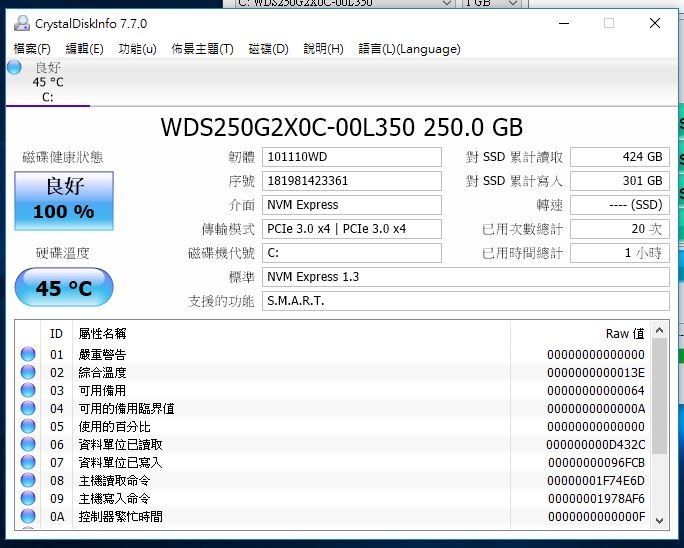
Task: Click status orb for attribute 04 可用的備用臨界值
Action: (x=28, y=408)
